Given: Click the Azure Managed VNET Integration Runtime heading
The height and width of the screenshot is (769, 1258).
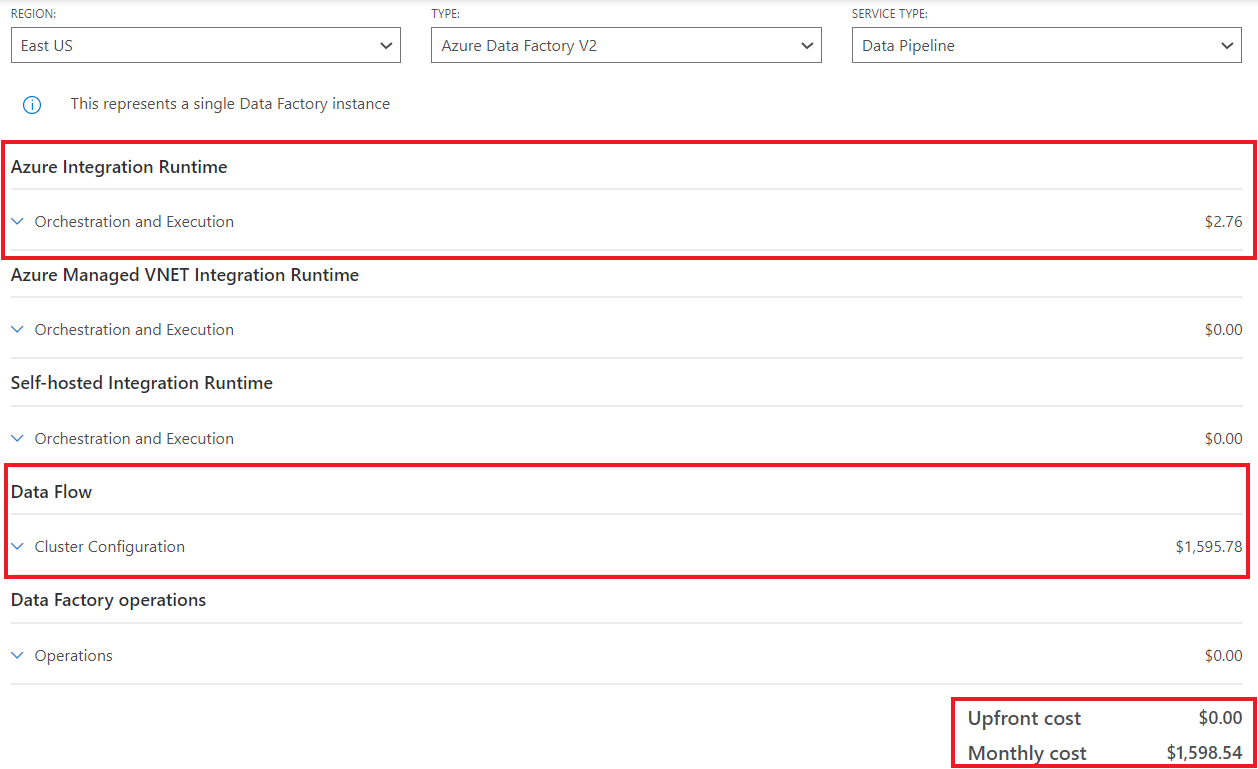Looking at the screenshot, I should pyautogui.click(x=185, y=275).
